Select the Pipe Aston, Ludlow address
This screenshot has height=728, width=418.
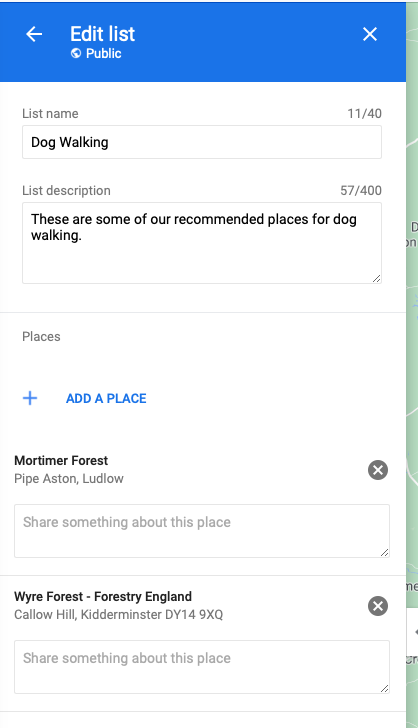69,479
